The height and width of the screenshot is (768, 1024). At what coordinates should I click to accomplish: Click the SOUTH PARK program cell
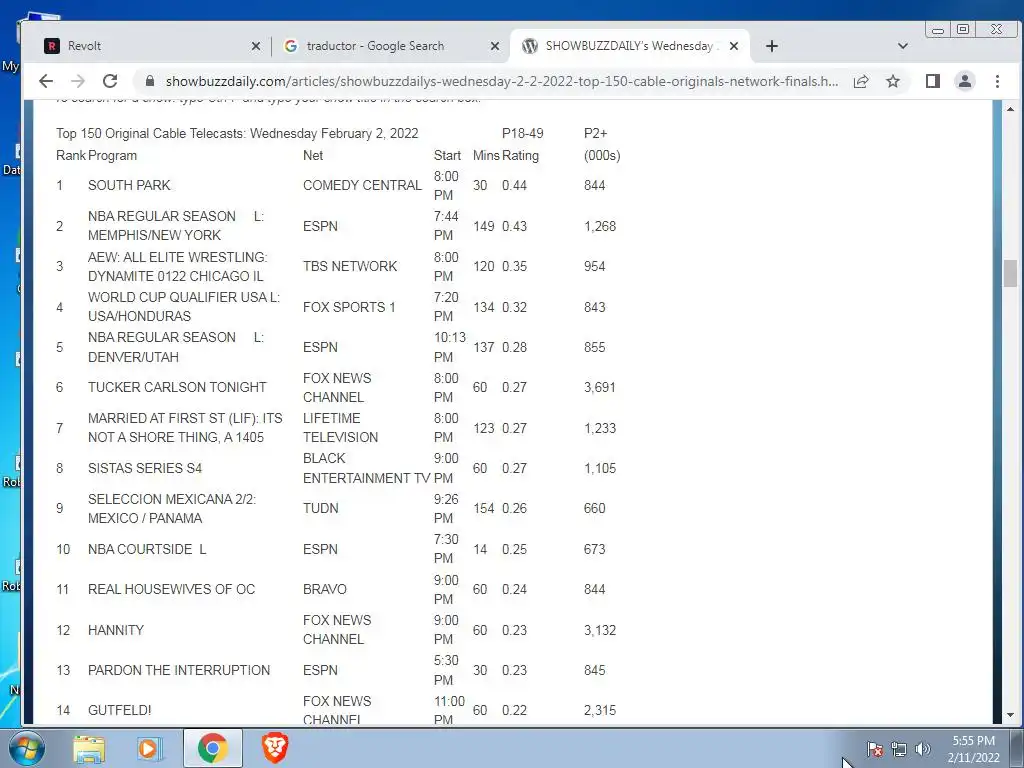point(129,185)
